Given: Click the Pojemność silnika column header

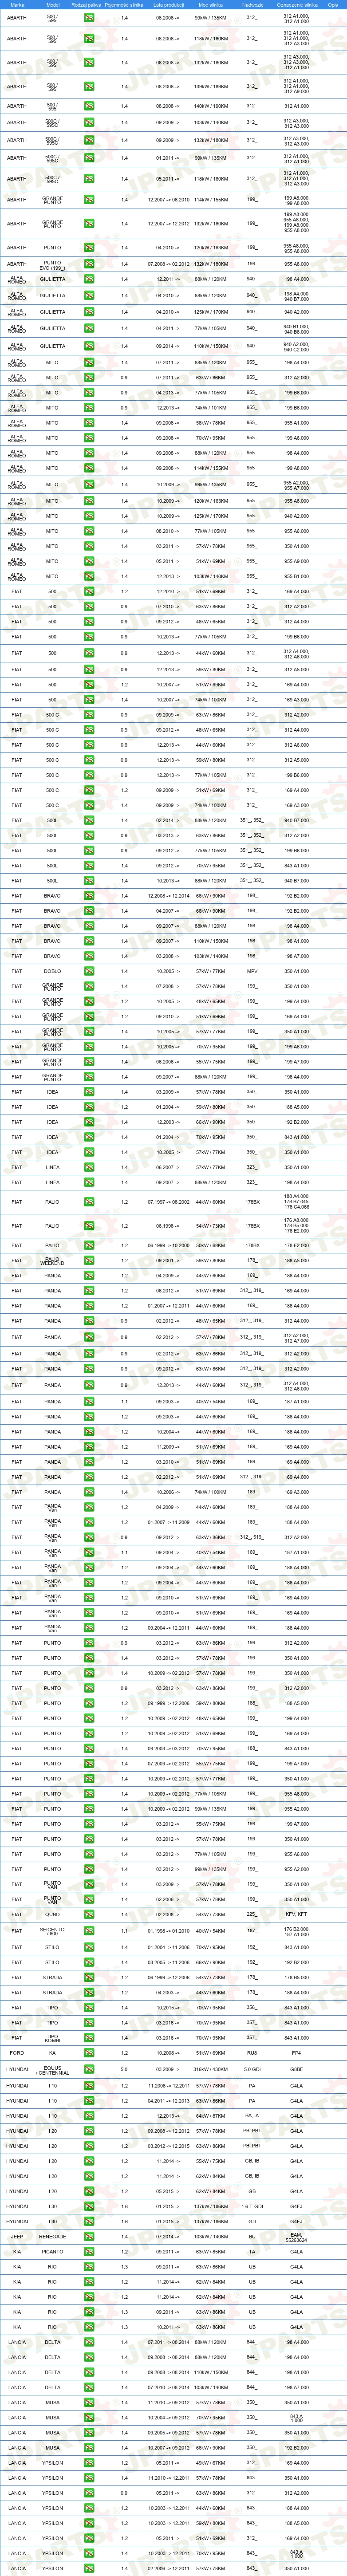Looking at the screenshot, I should 124,5.
